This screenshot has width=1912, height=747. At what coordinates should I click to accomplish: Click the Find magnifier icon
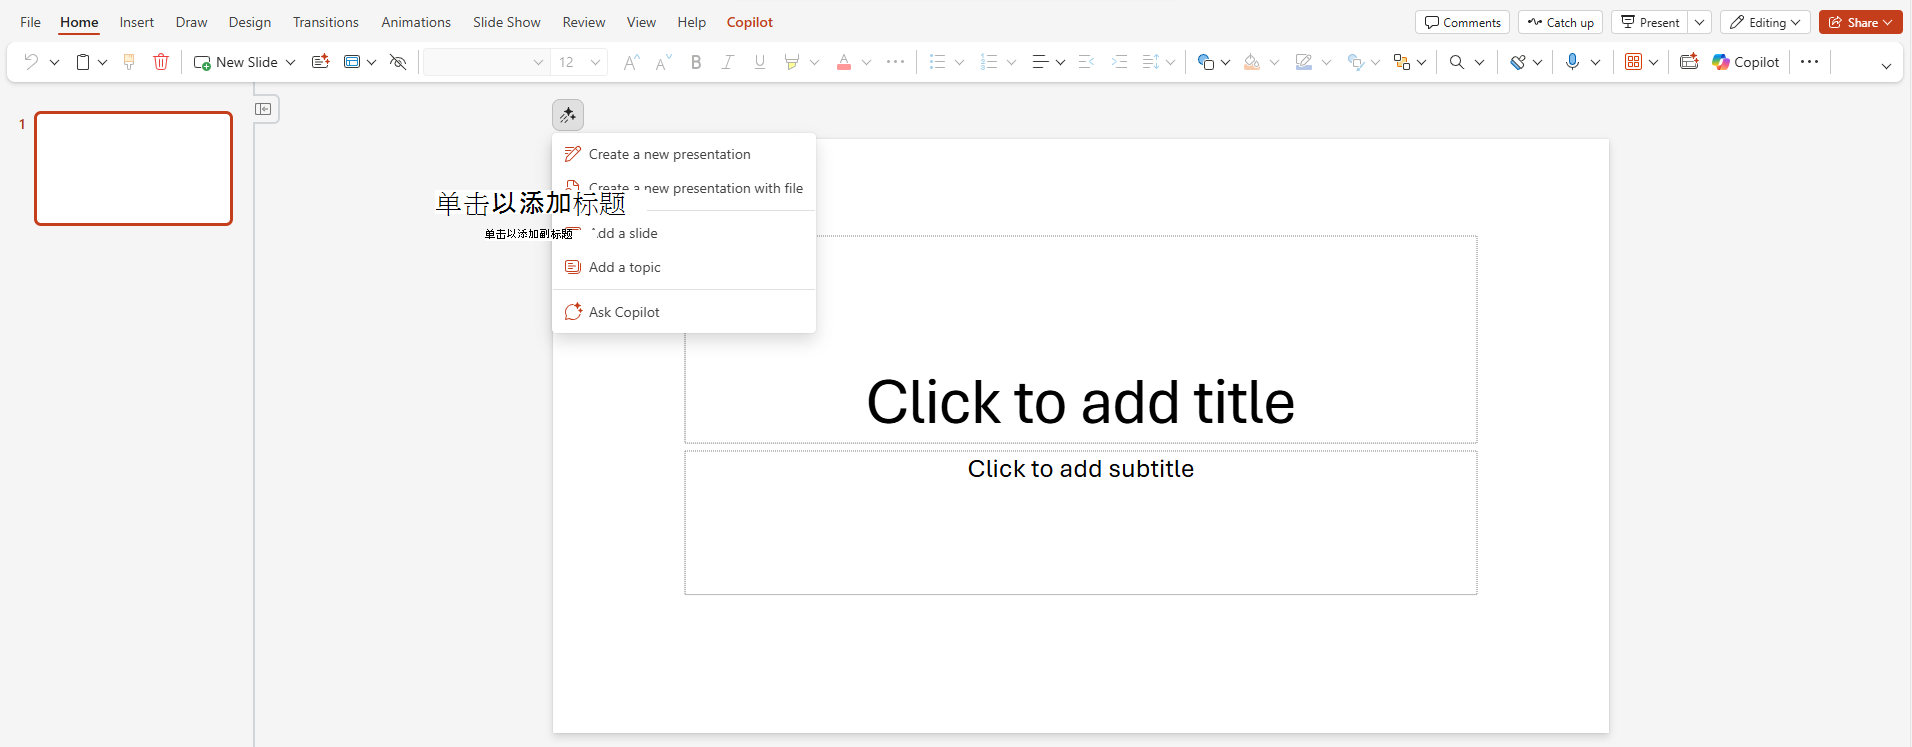pyautogui.click(x=1457, y=62)
